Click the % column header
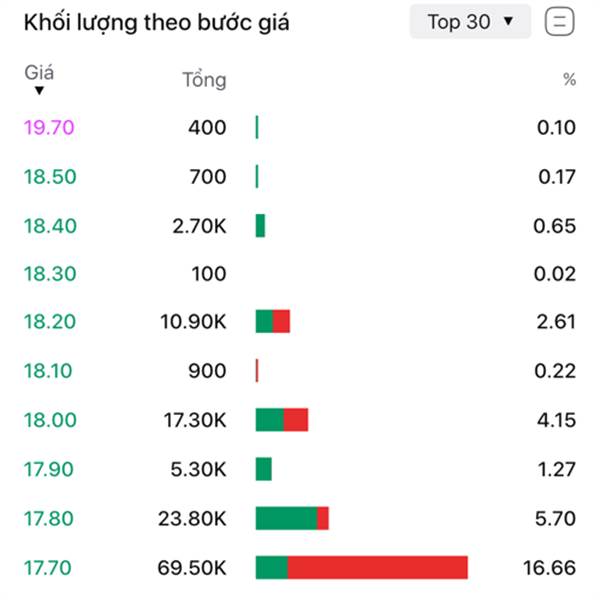 pos(569,80)
